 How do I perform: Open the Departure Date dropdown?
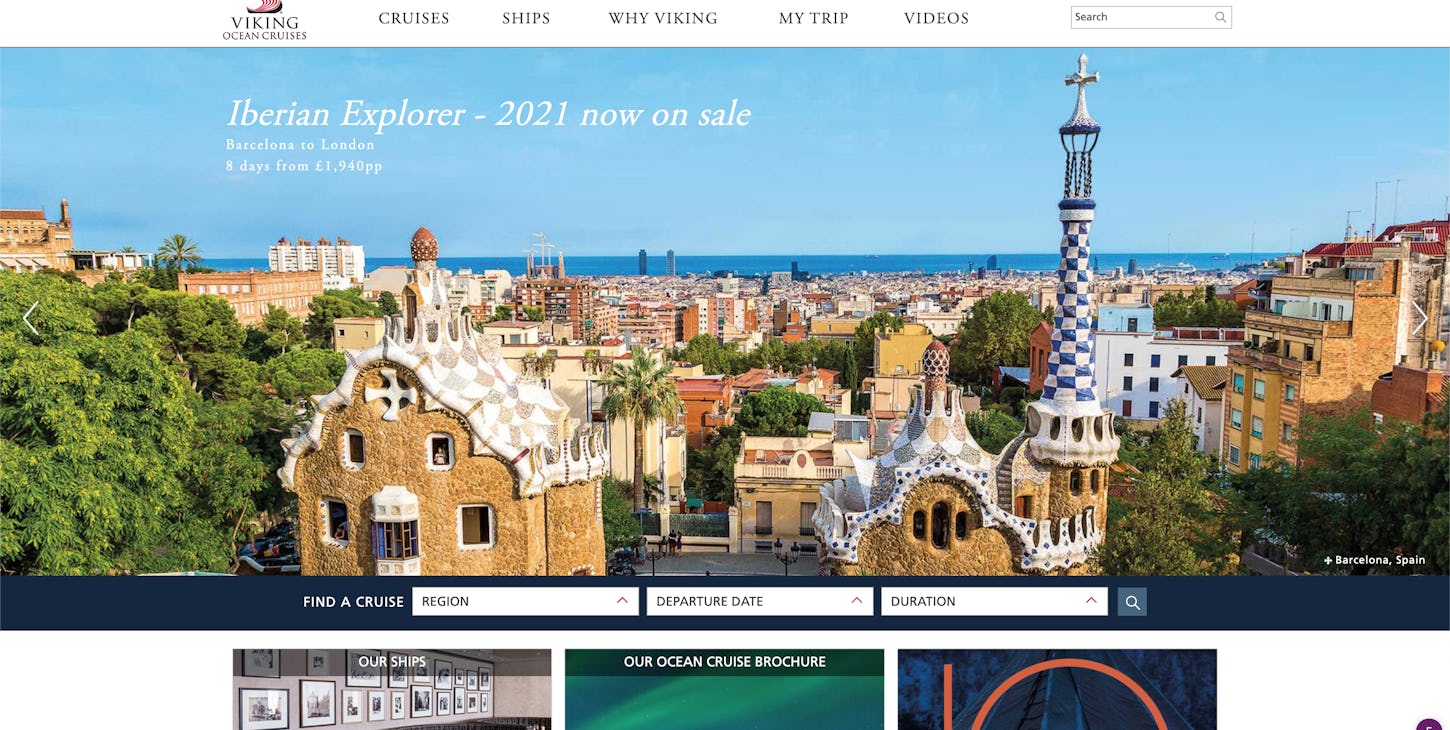pos(760,601)
